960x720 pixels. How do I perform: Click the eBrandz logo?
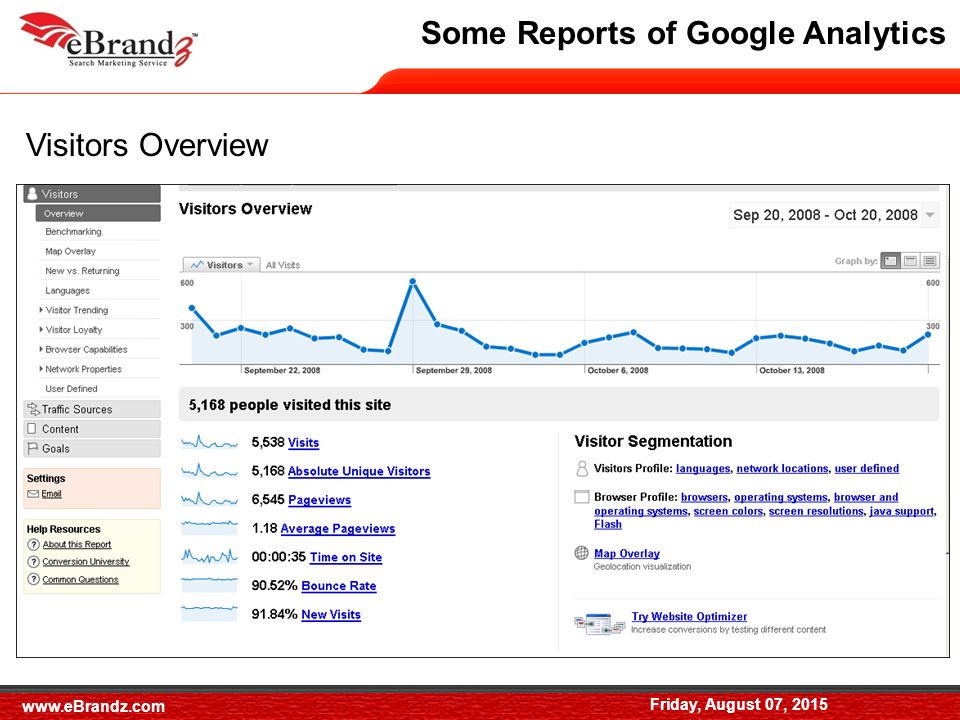(x=109, y=40)
